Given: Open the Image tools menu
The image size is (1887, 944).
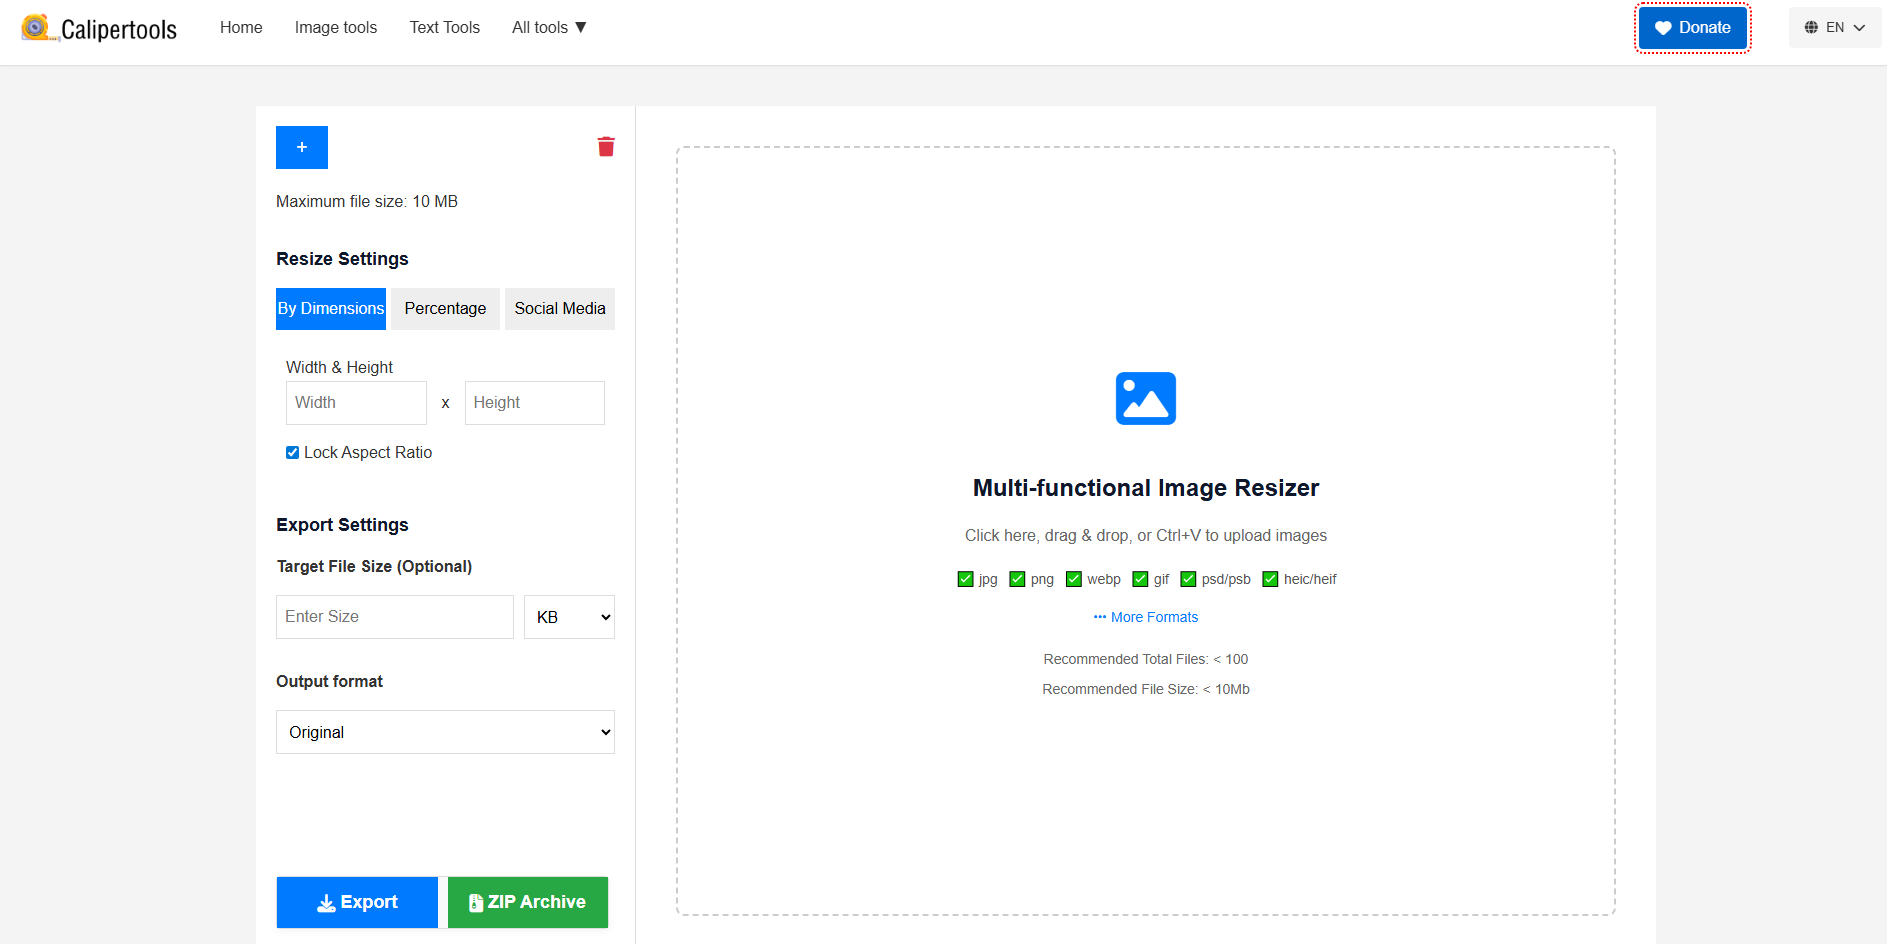Looking at the screenshot, I should [x=336, y=28].
